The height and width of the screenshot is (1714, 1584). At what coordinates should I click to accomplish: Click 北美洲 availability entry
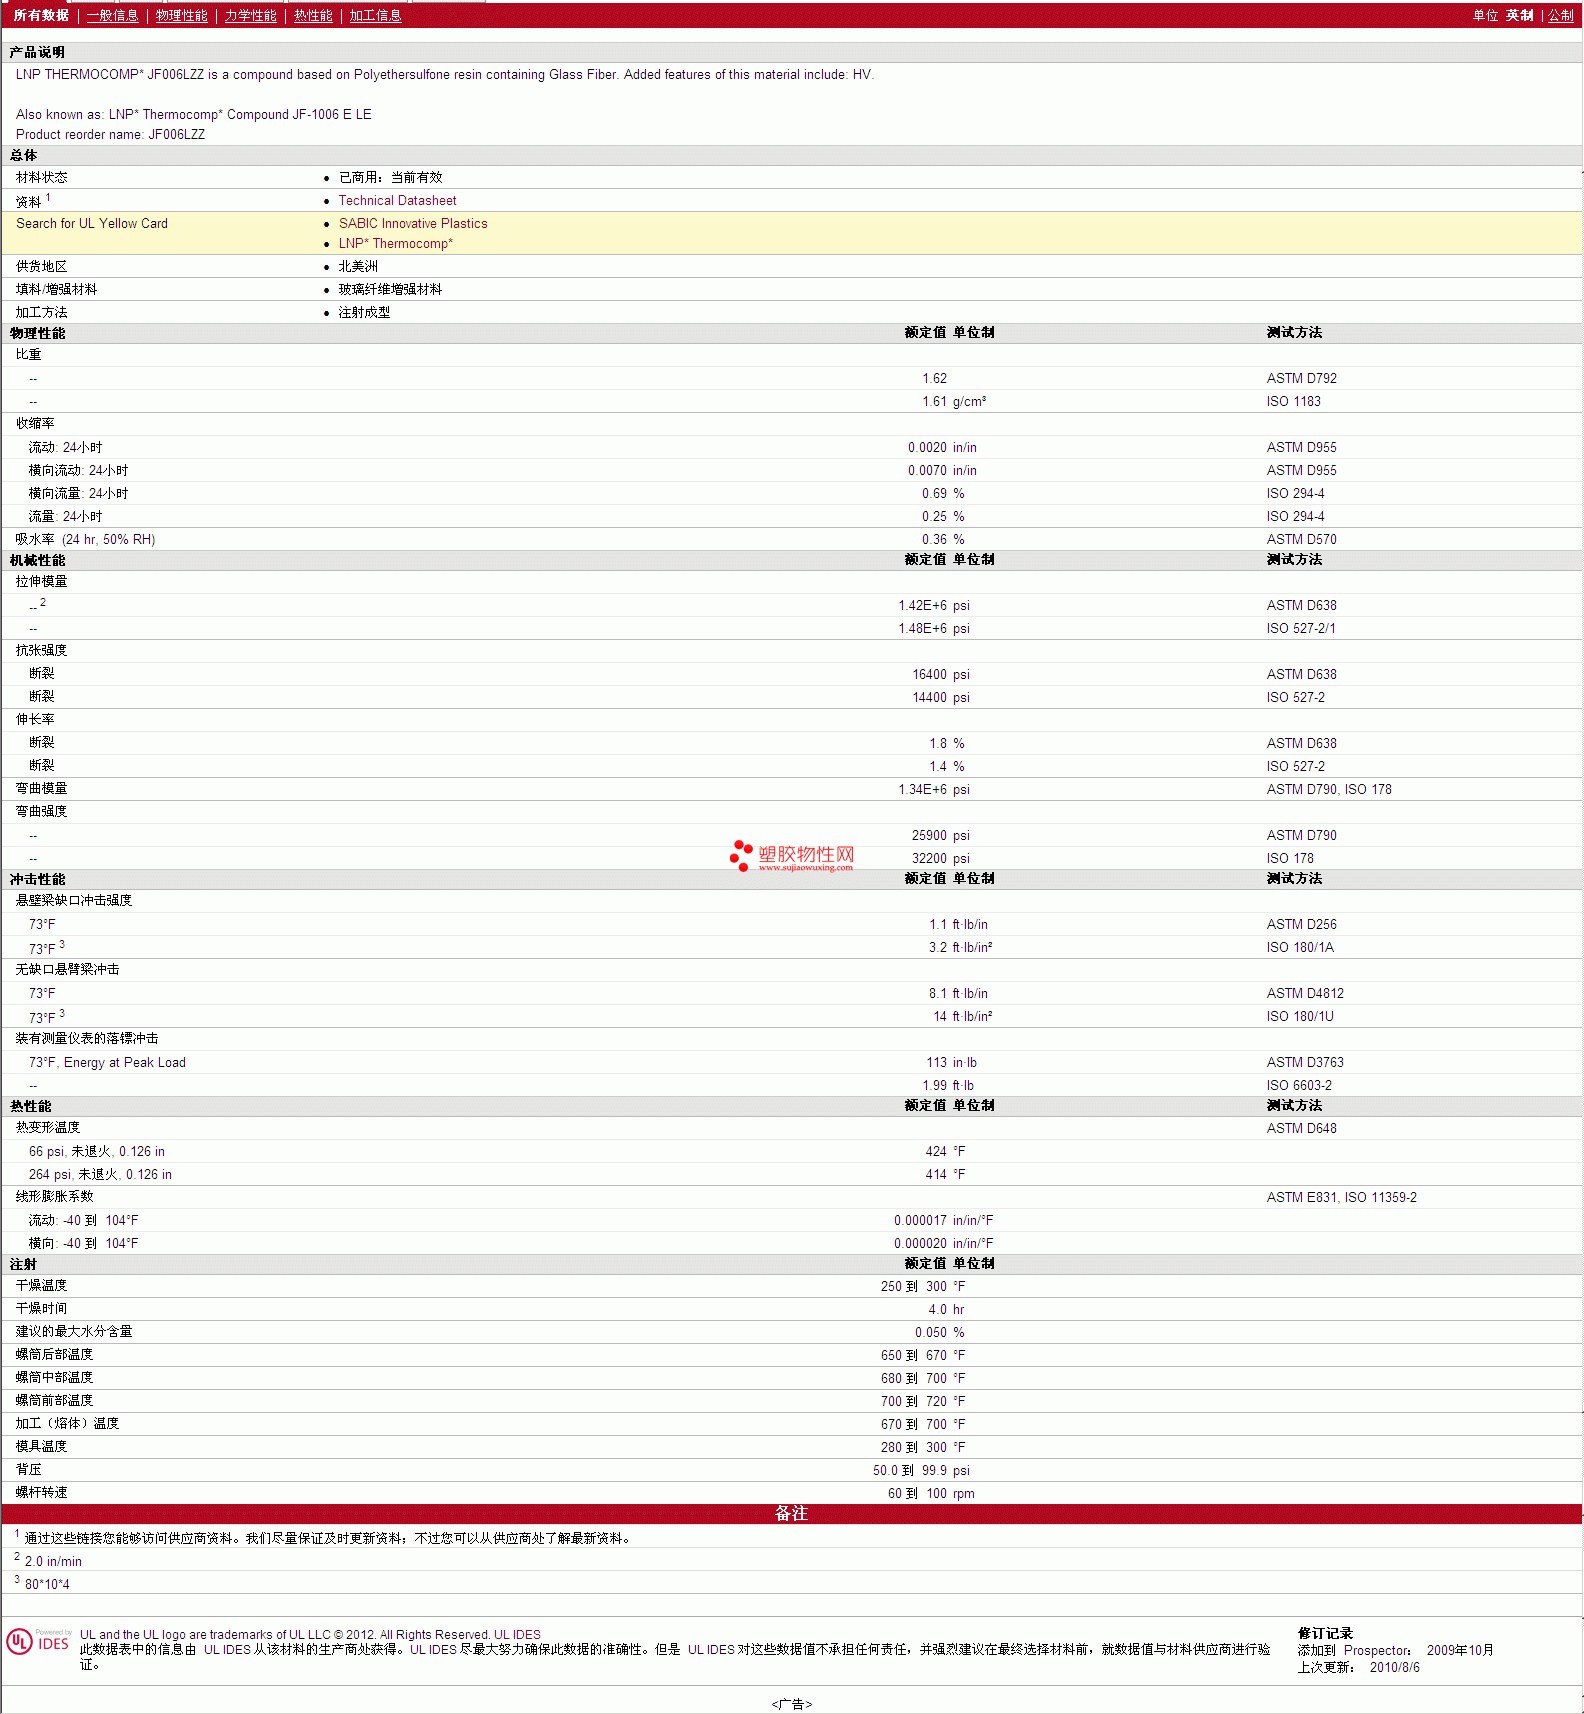pyautogui.click(x=358, y=266)
